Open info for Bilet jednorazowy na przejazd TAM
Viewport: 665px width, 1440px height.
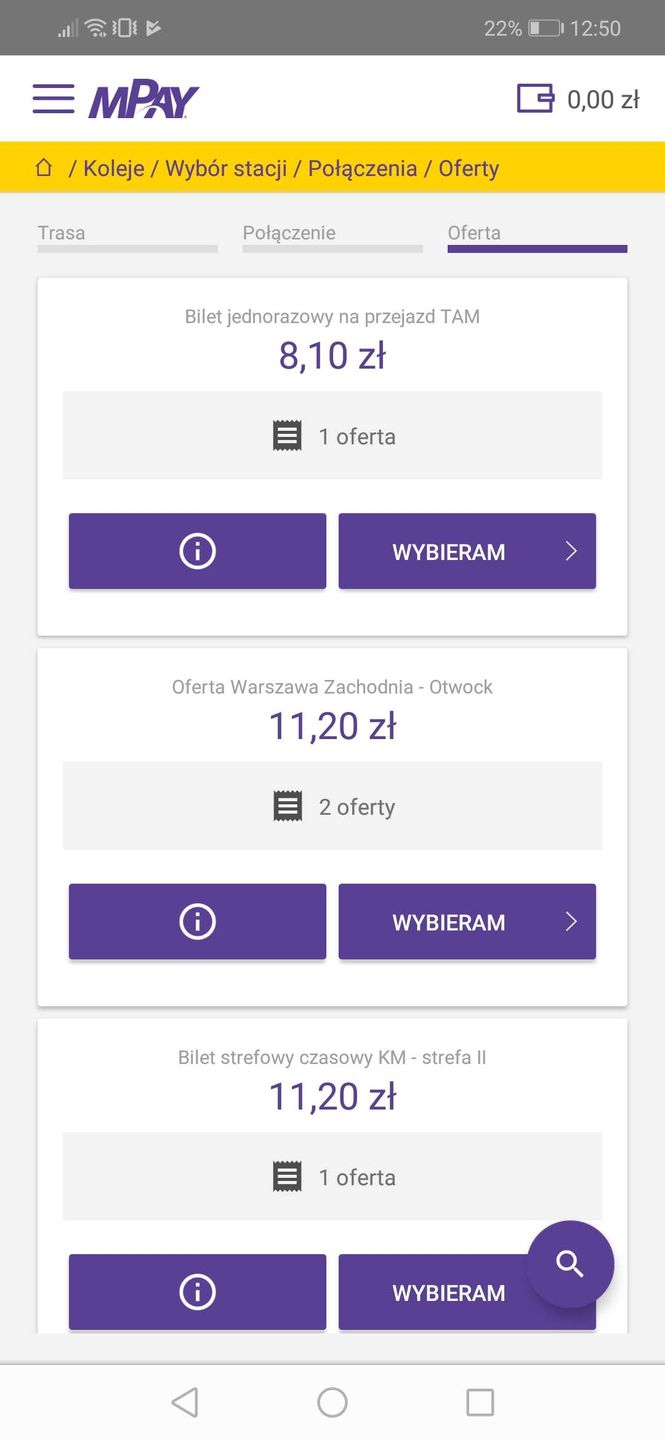coord(196,550)
